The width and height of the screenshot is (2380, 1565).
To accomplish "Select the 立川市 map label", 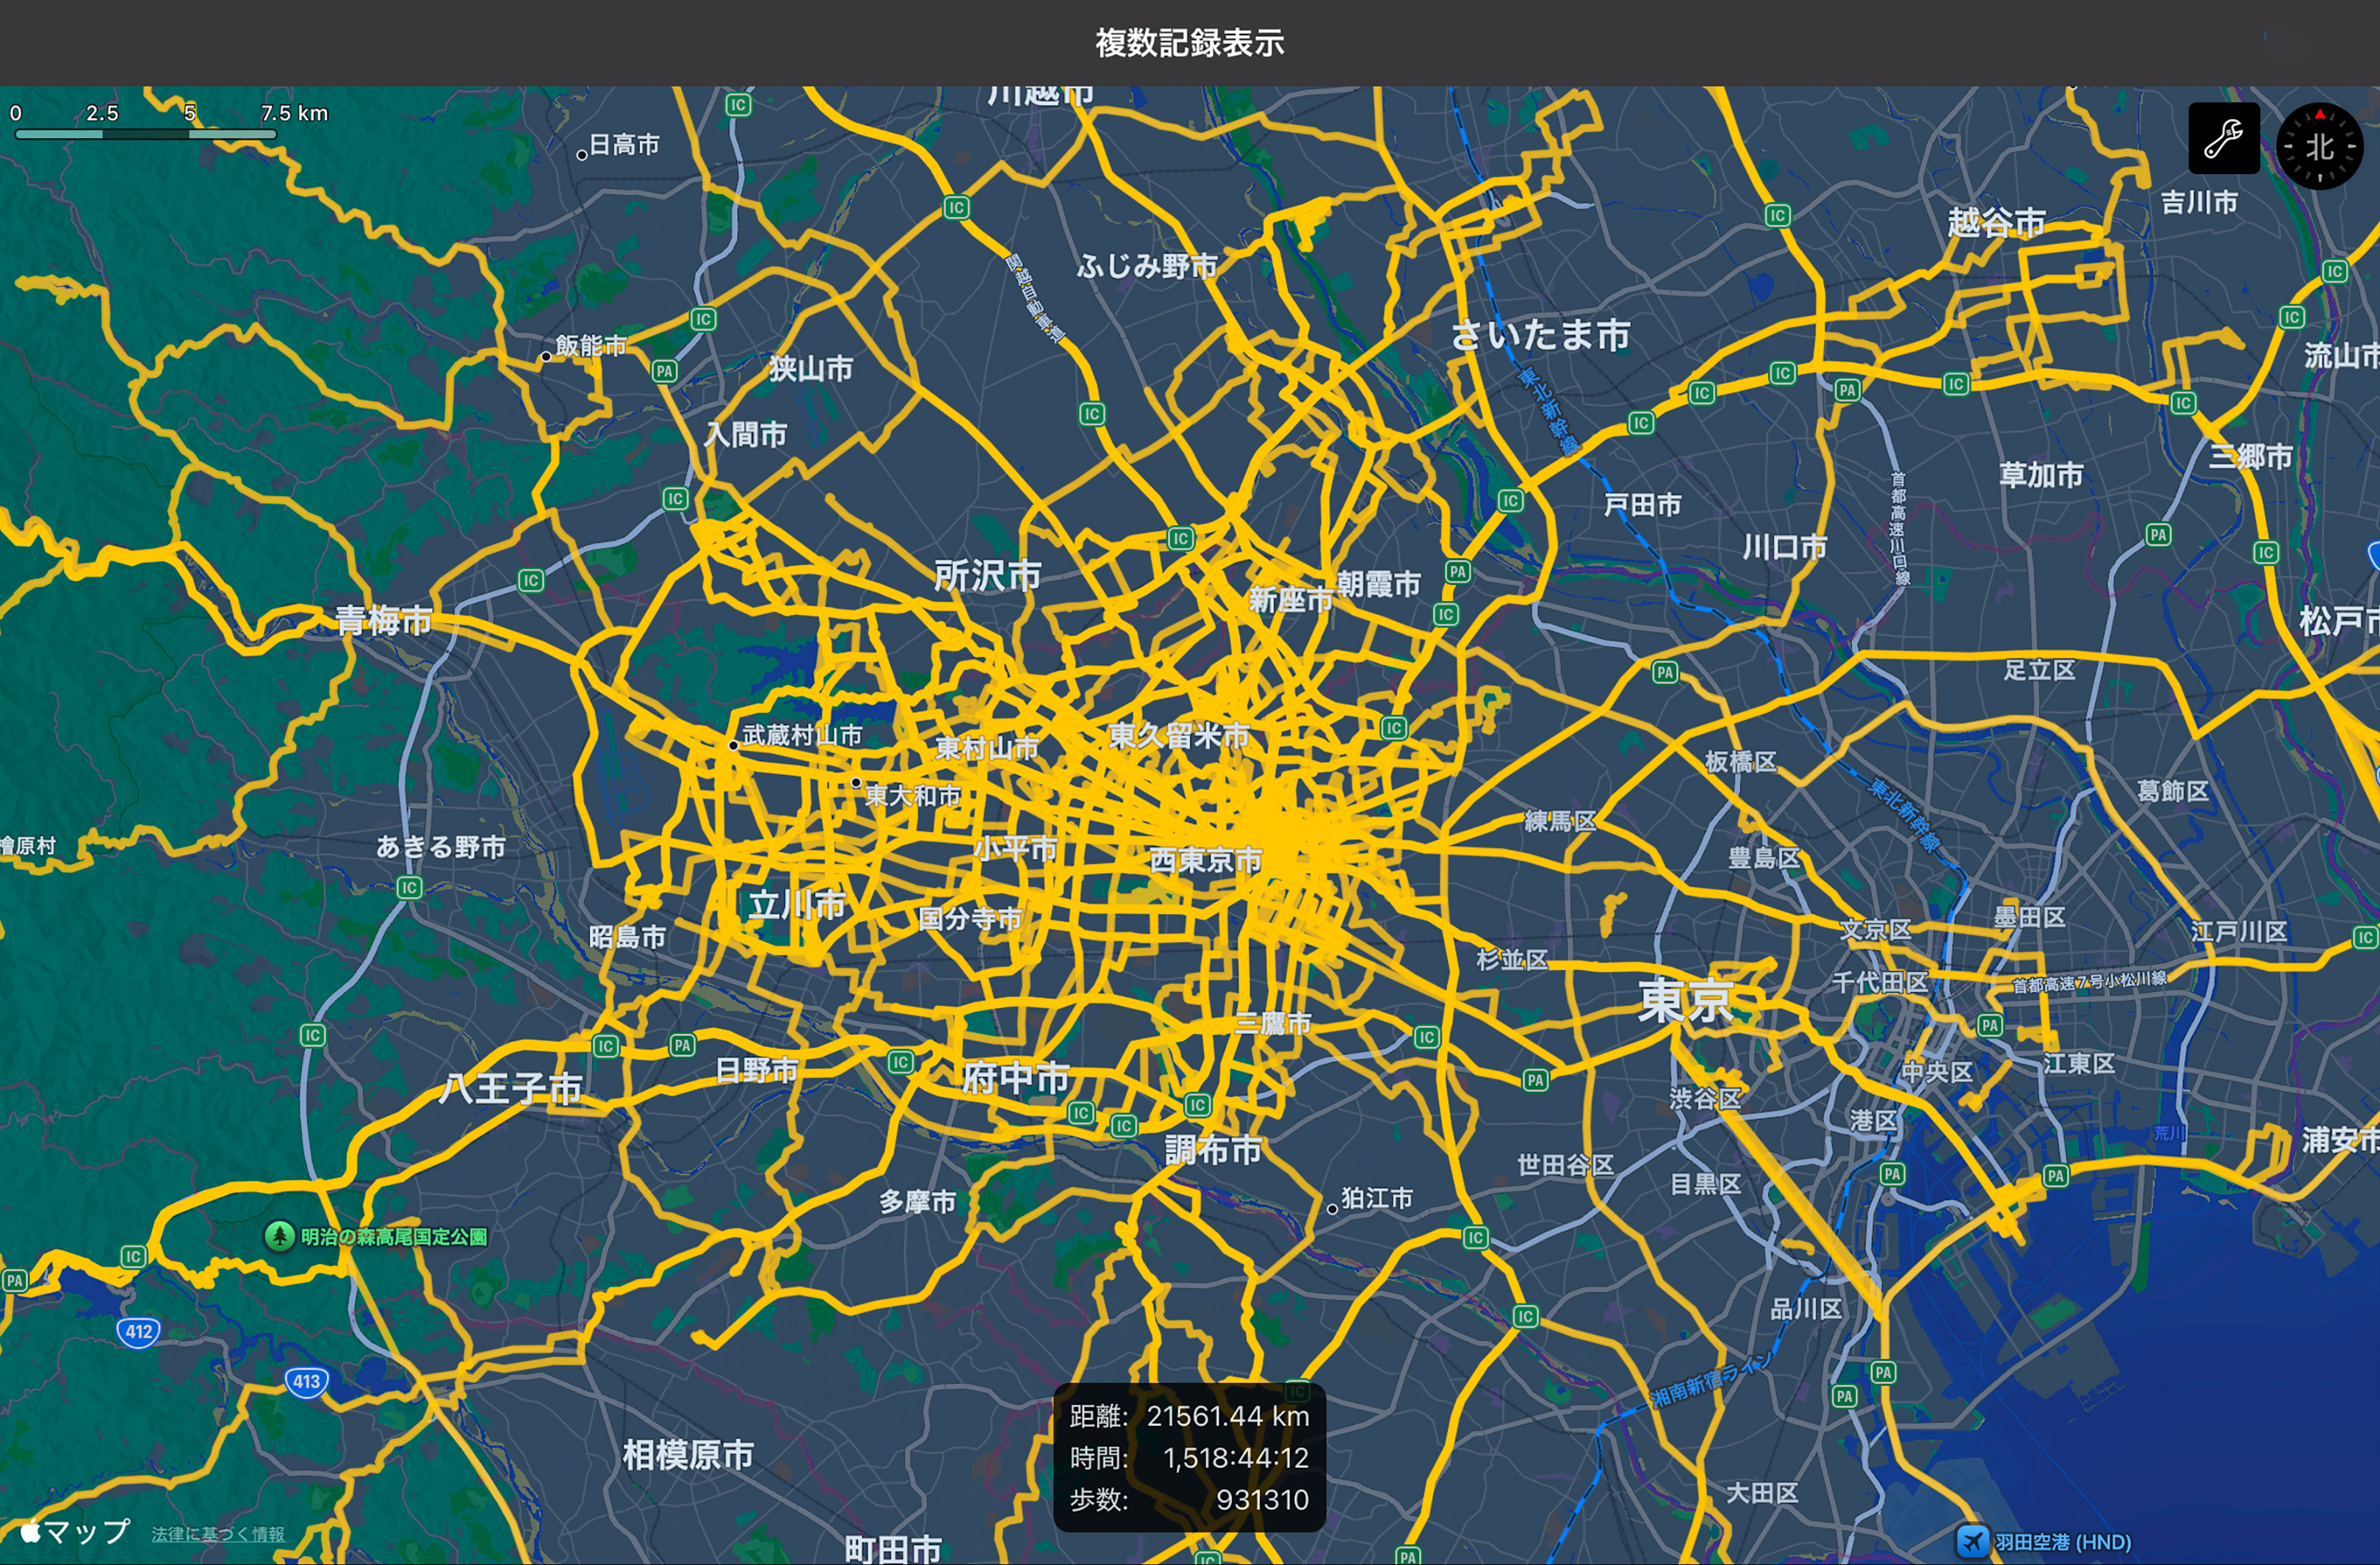I will (797, 905).
